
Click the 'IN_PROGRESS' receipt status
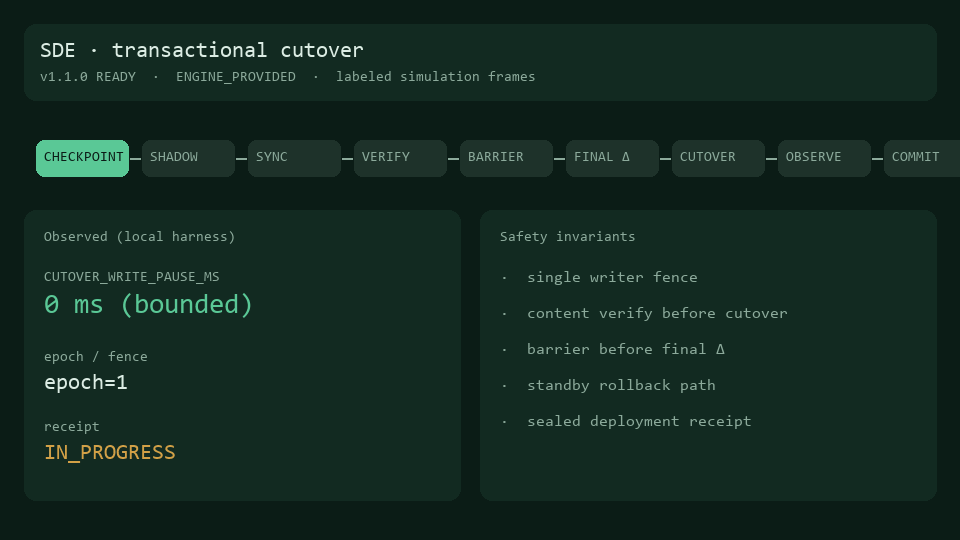tap(110, 452)
